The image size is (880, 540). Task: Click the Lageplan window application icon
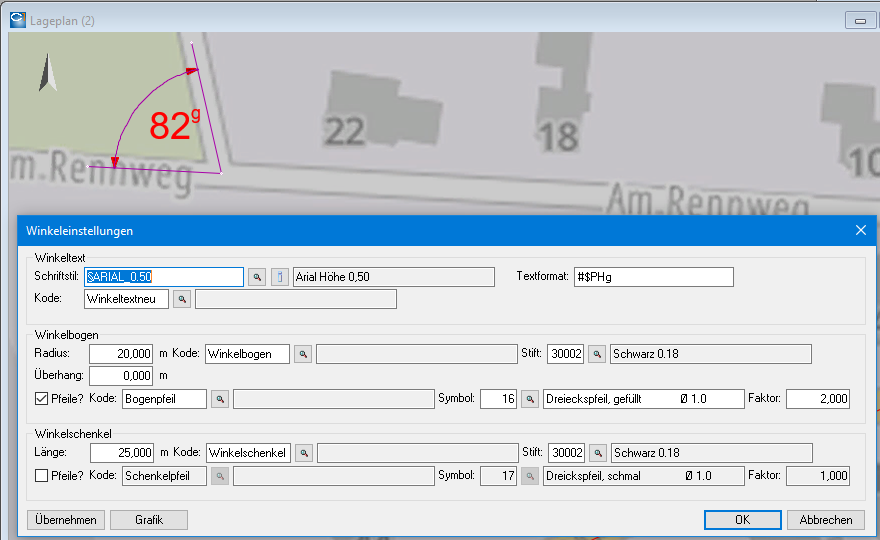coord(17,20)
